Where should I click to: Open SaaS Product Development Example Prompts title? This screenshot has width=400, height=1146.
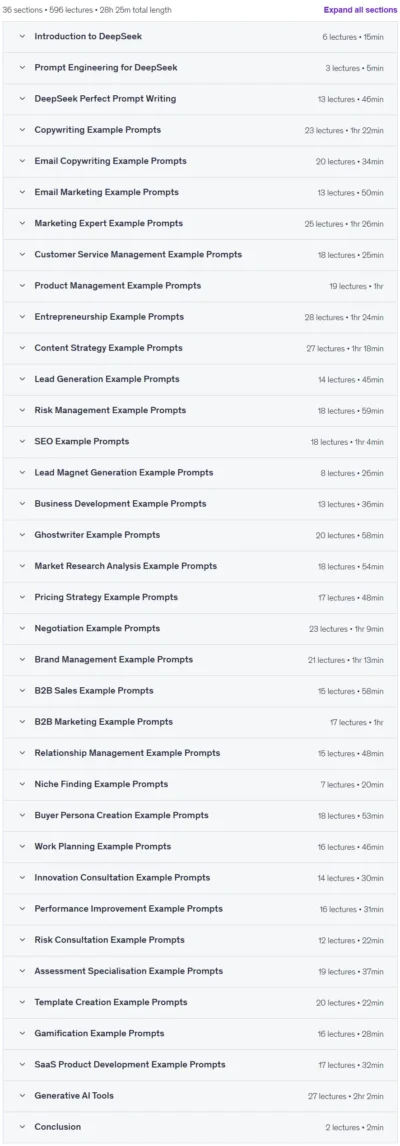[x=130, y=1065]
